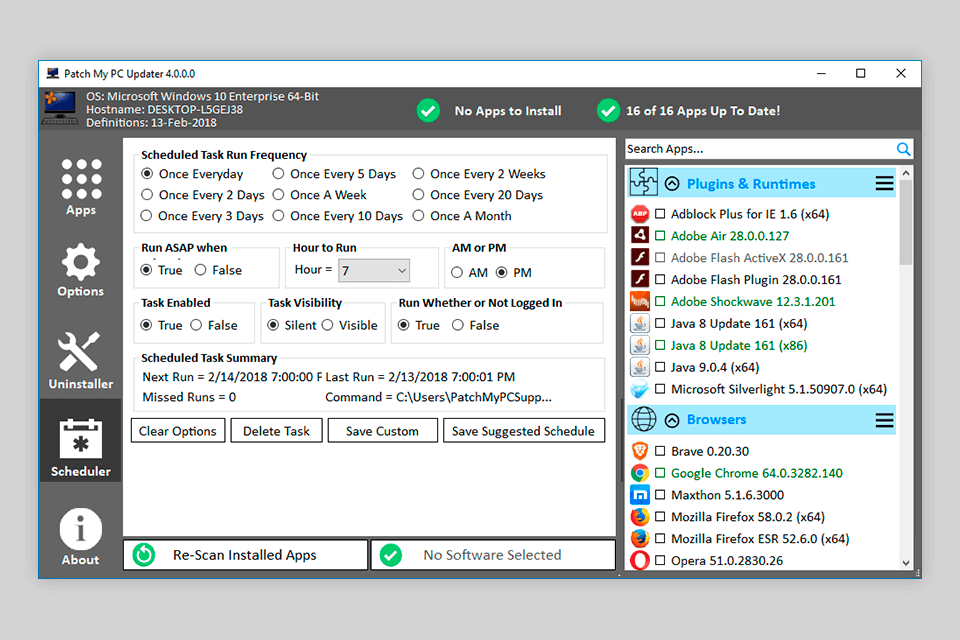Collapse the Plugins & Runtimes category
The image size is (960, 640).
coord(672,184)
